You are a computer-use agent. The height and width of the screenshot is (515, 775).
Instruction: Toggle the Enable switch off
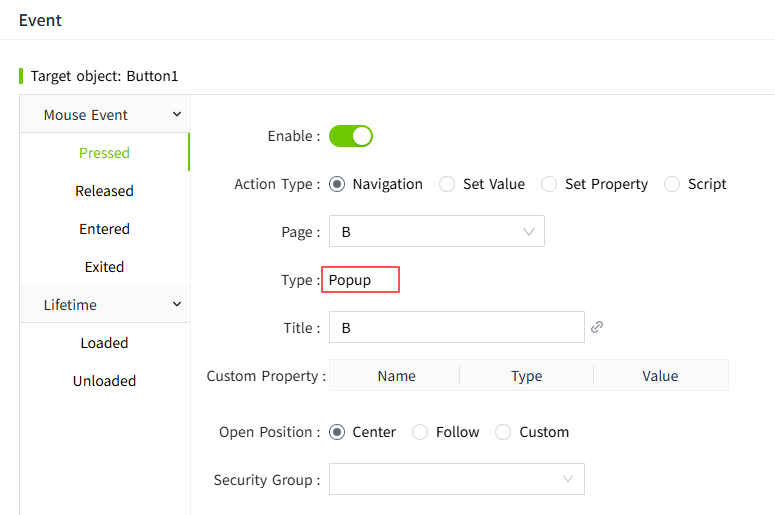(x=351, y=136)
